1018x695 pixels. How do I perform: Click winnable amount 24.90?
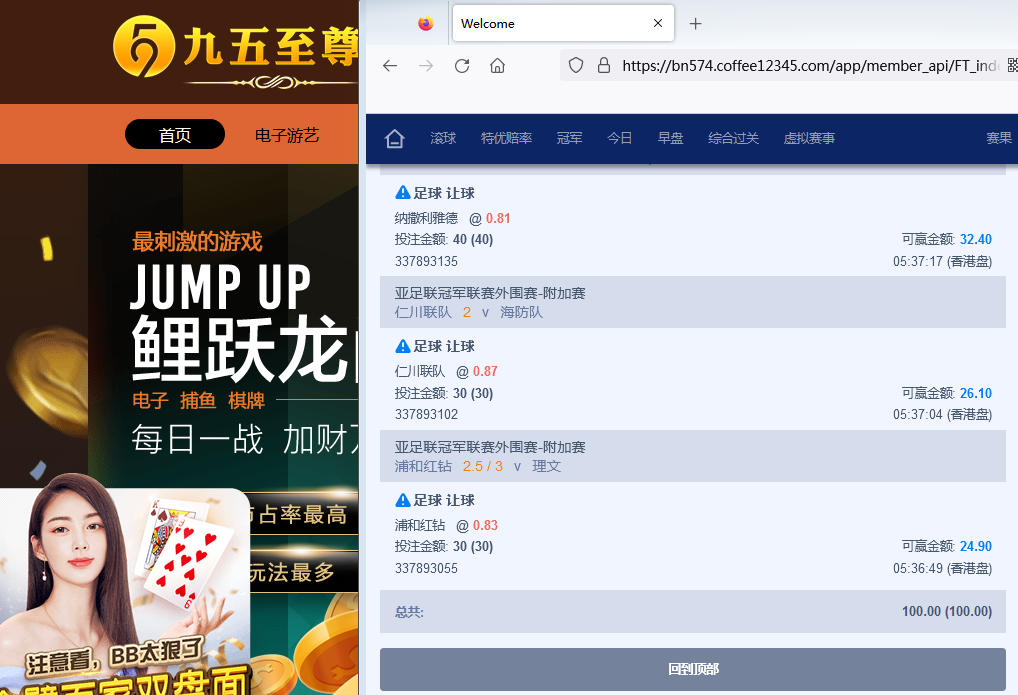[x=976, y=546]
